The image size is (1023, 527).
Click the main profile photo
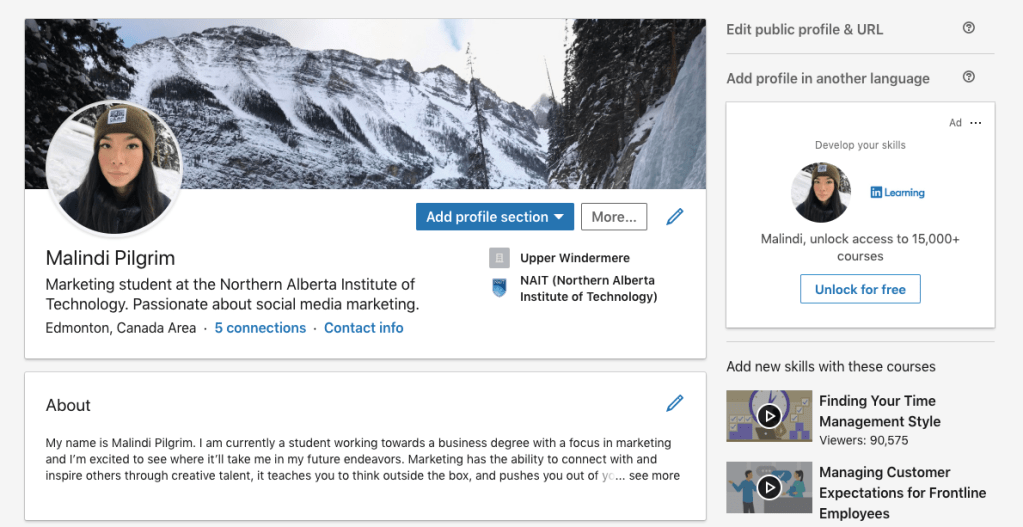[114, 168]
